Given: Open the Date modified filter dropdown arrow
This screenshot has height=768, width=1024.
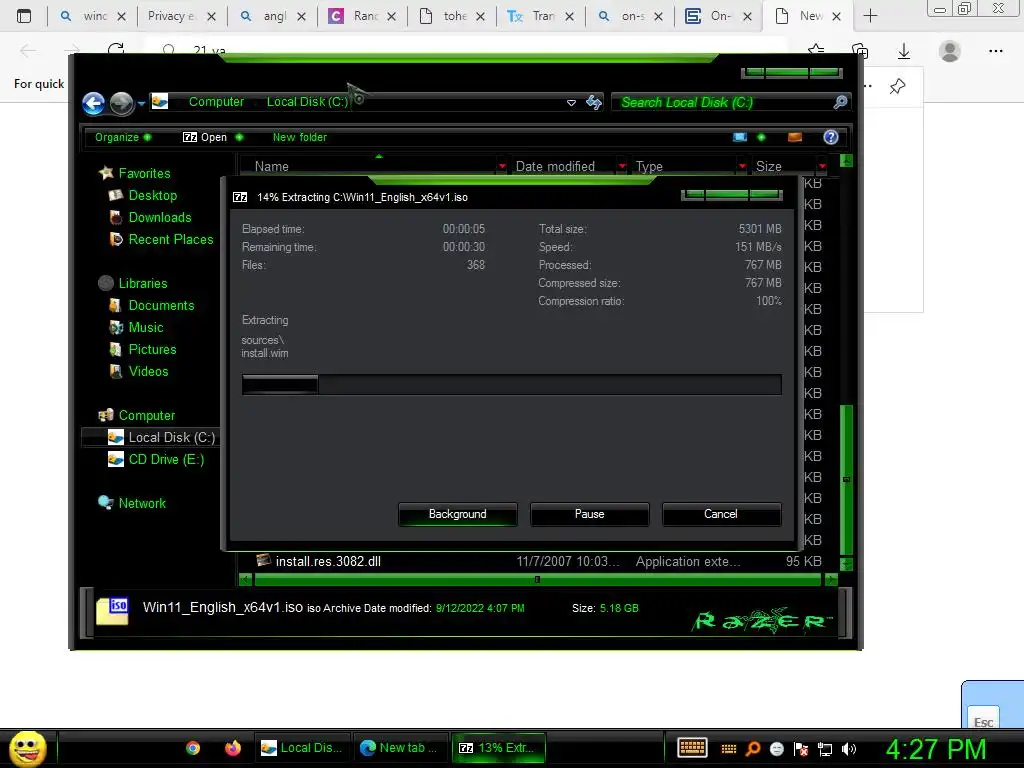Looking at the screenshot, I should (x=622, y=167).
